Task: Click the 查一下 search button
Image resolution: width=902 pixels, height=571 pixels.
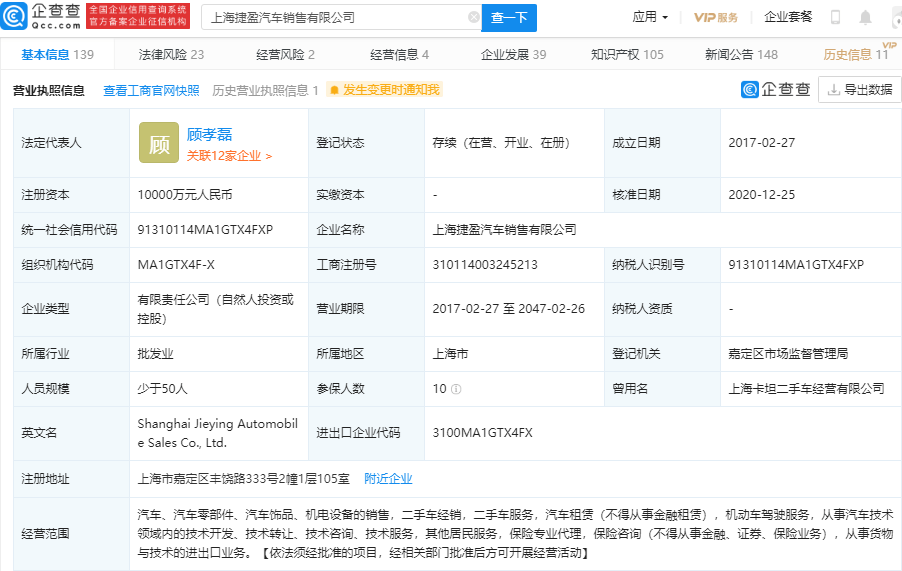Action: (x=509, y=18)
